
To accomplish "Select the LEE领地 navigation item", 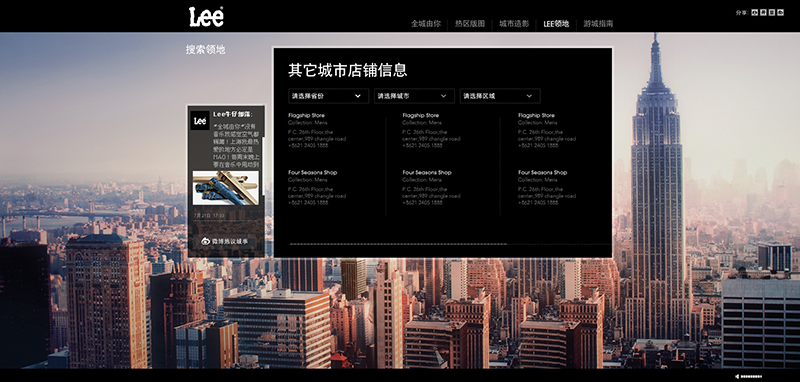I will tap(556, 23).
